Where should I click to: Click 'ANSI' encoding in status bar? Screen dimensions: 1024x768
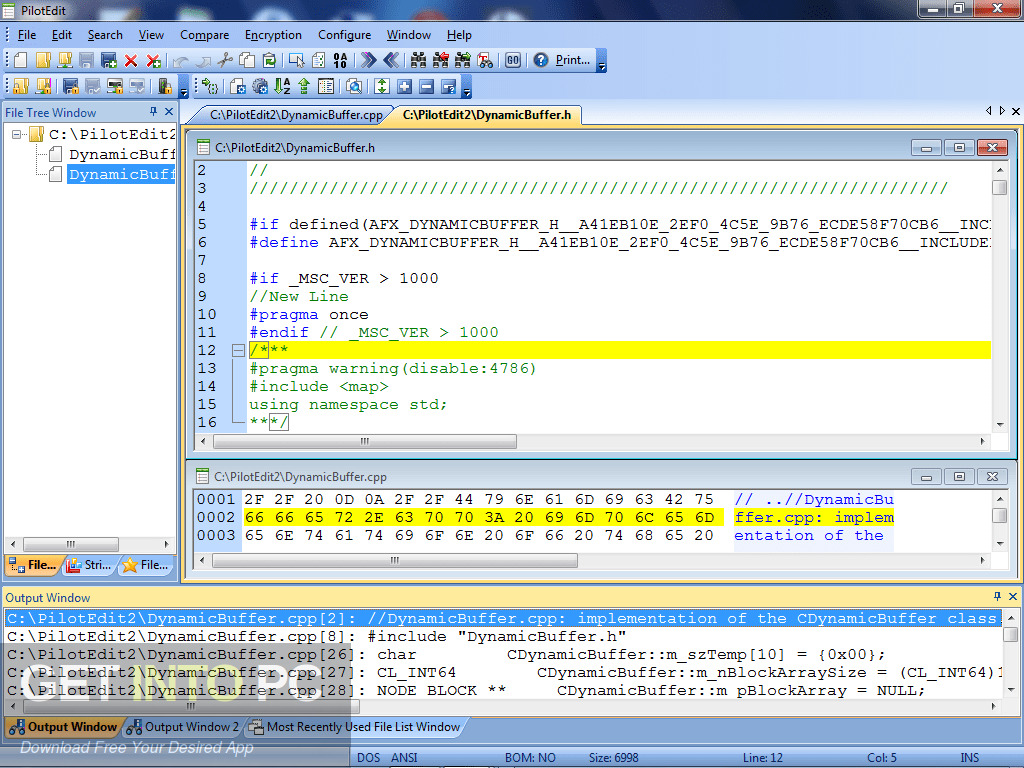coord(404,758)
